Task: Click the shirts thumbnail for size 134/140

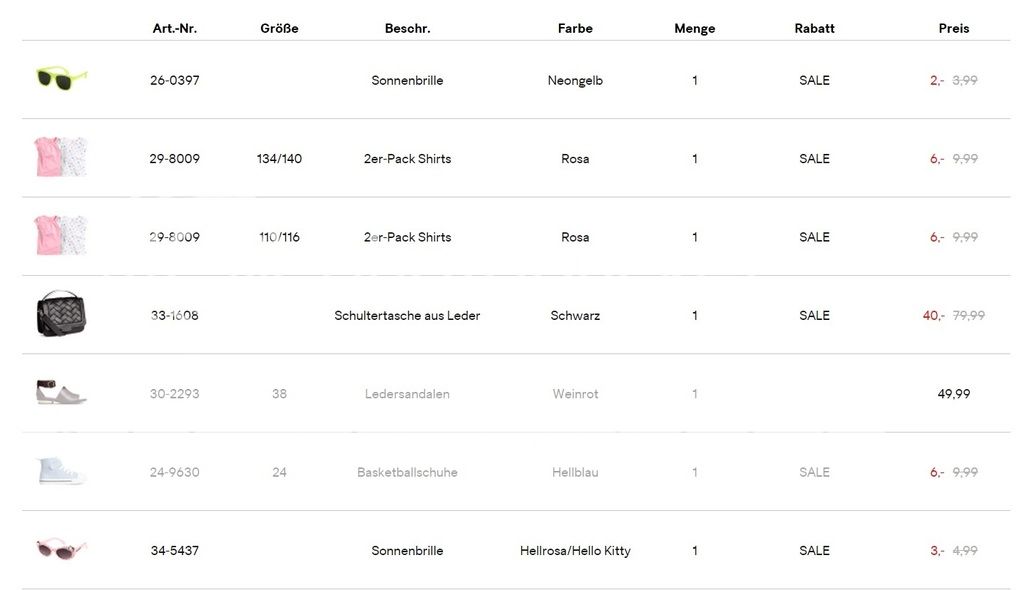Action: [62, 158]
